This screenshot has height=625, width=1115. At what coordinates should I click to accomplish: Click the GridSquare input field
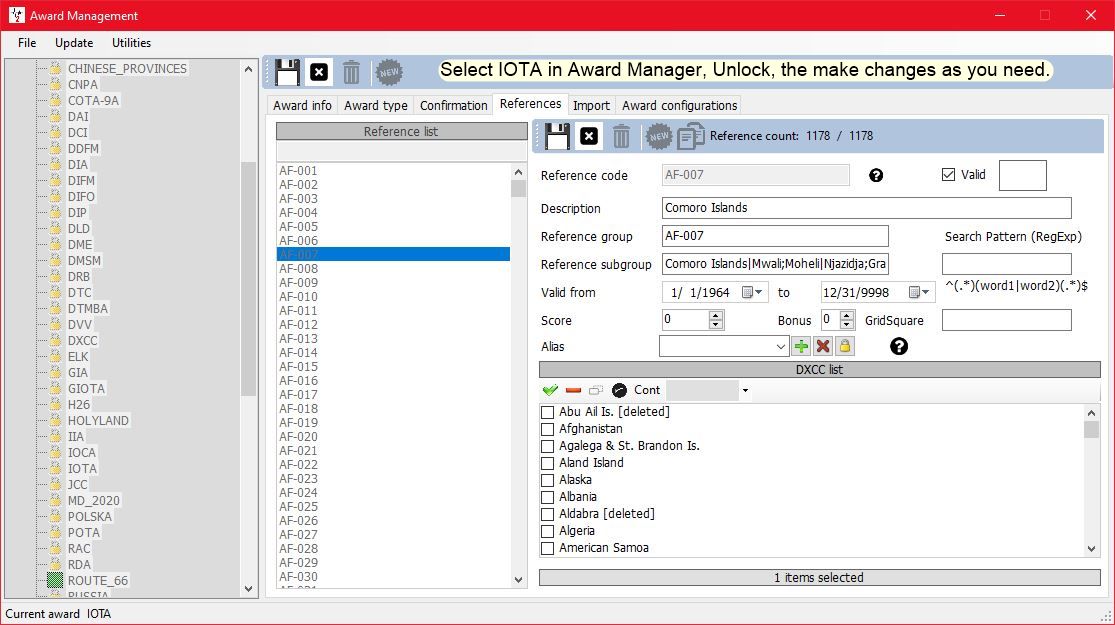click(1006, 320)
